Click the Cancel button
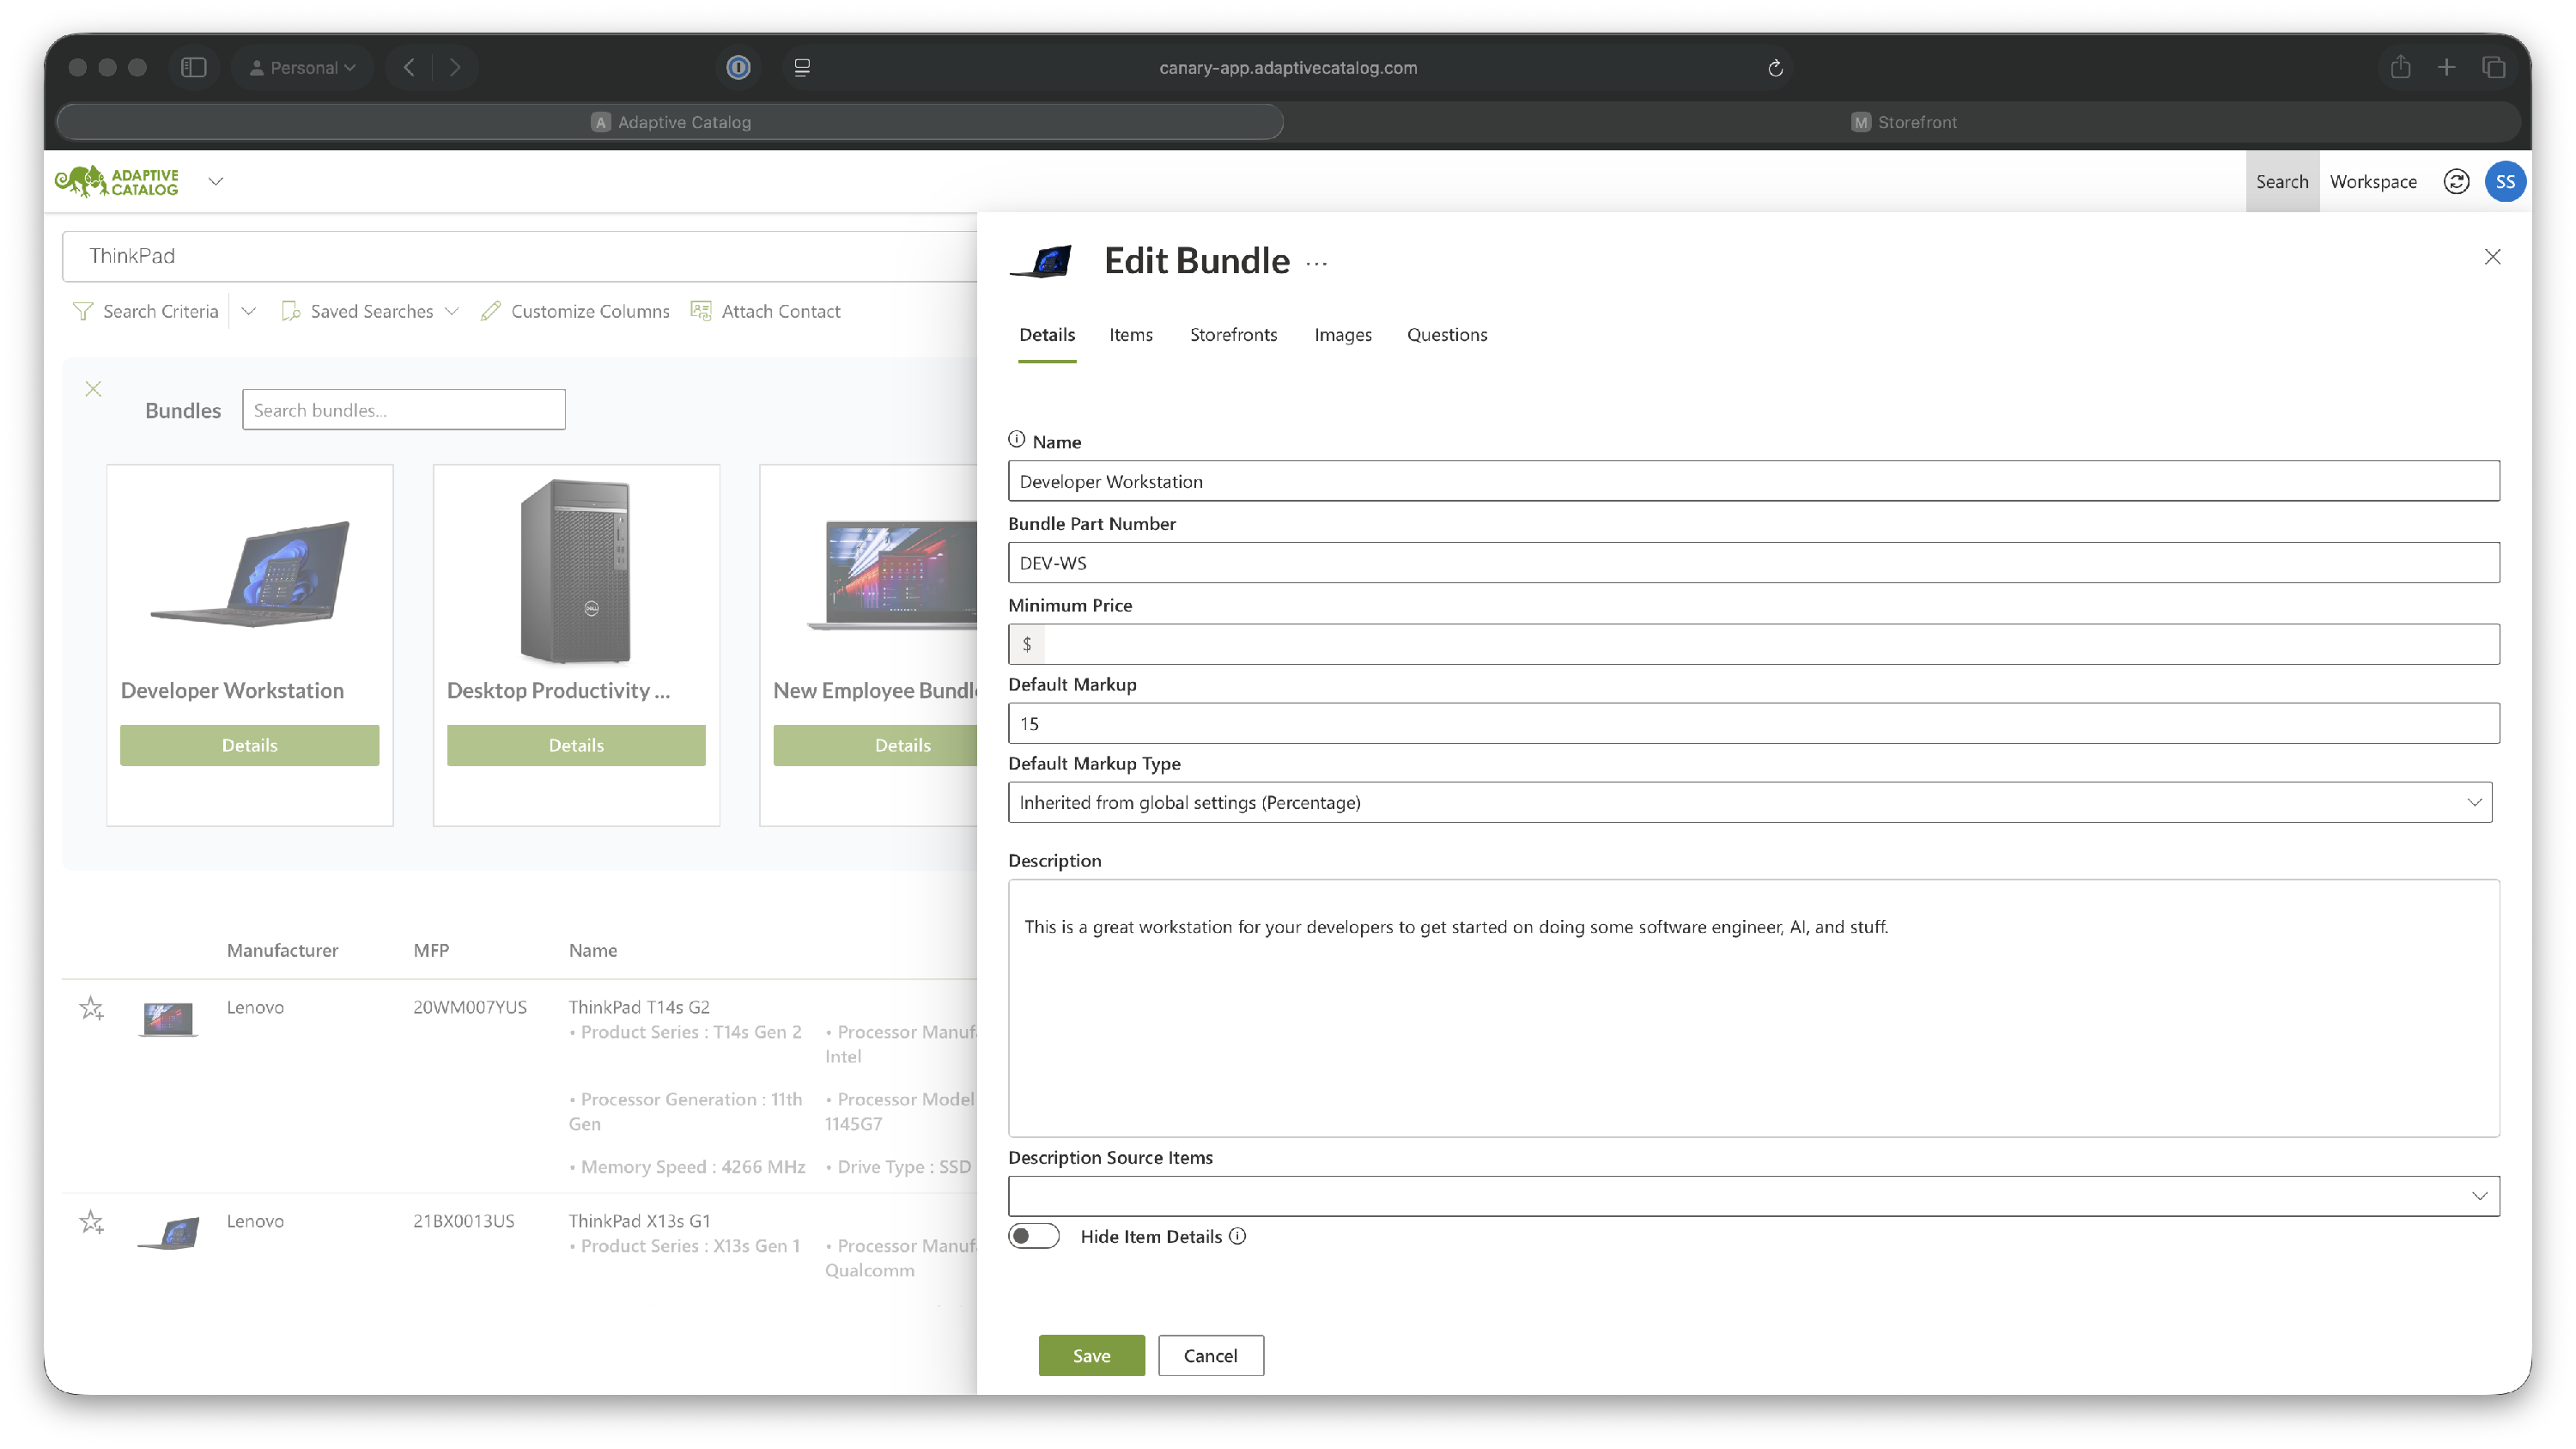2576x1449 pixels. coord(1210,1355)
